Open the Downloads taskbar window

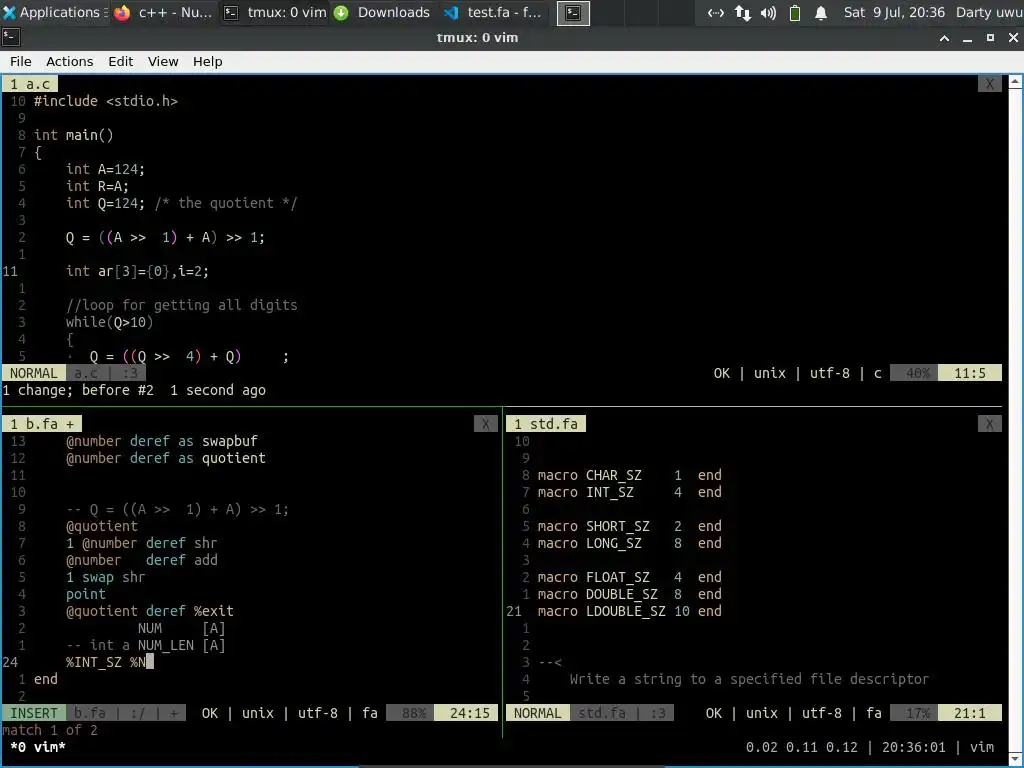coord(382,12)
